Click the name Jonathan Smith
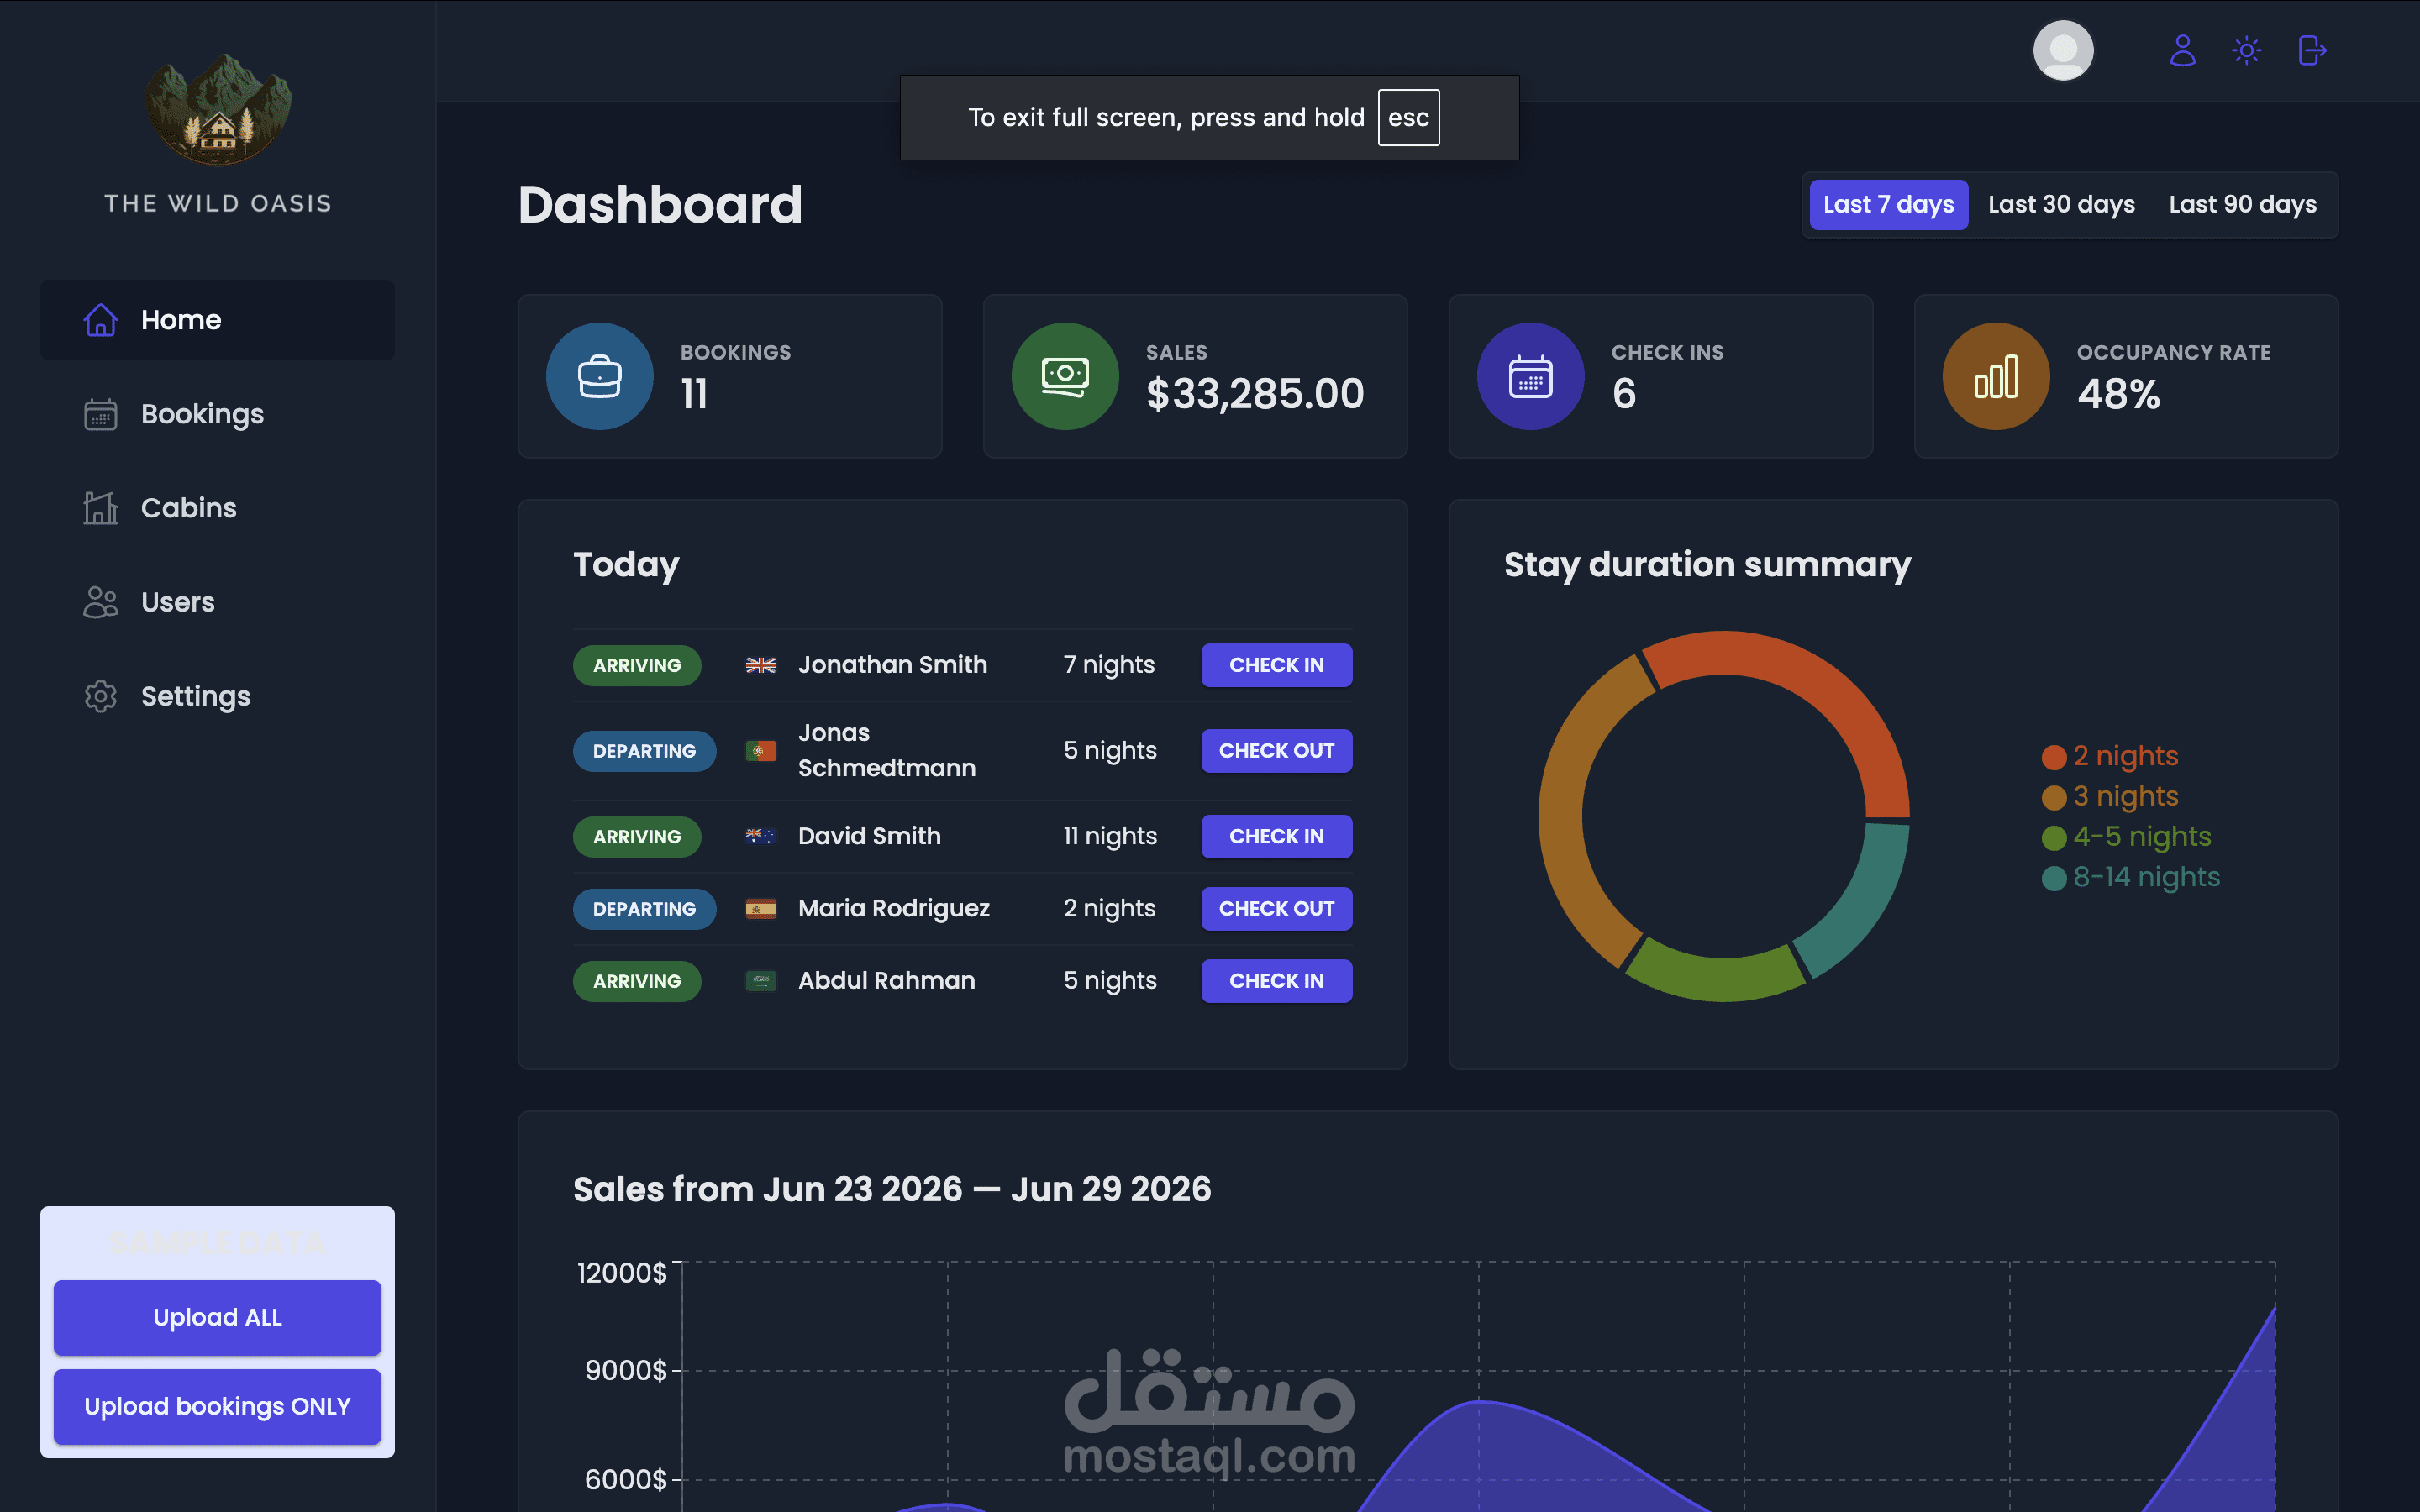Image resolution: width=2420 pixels, height=1512 pixels. tap(892, 665)
